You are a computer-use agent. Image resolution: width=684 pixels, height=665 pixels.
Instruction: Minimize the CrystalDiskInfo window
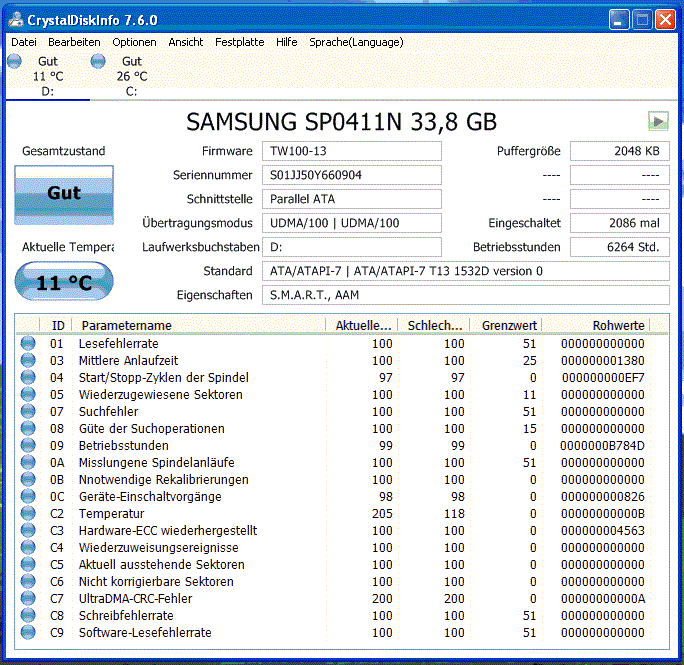coord(619,20)
